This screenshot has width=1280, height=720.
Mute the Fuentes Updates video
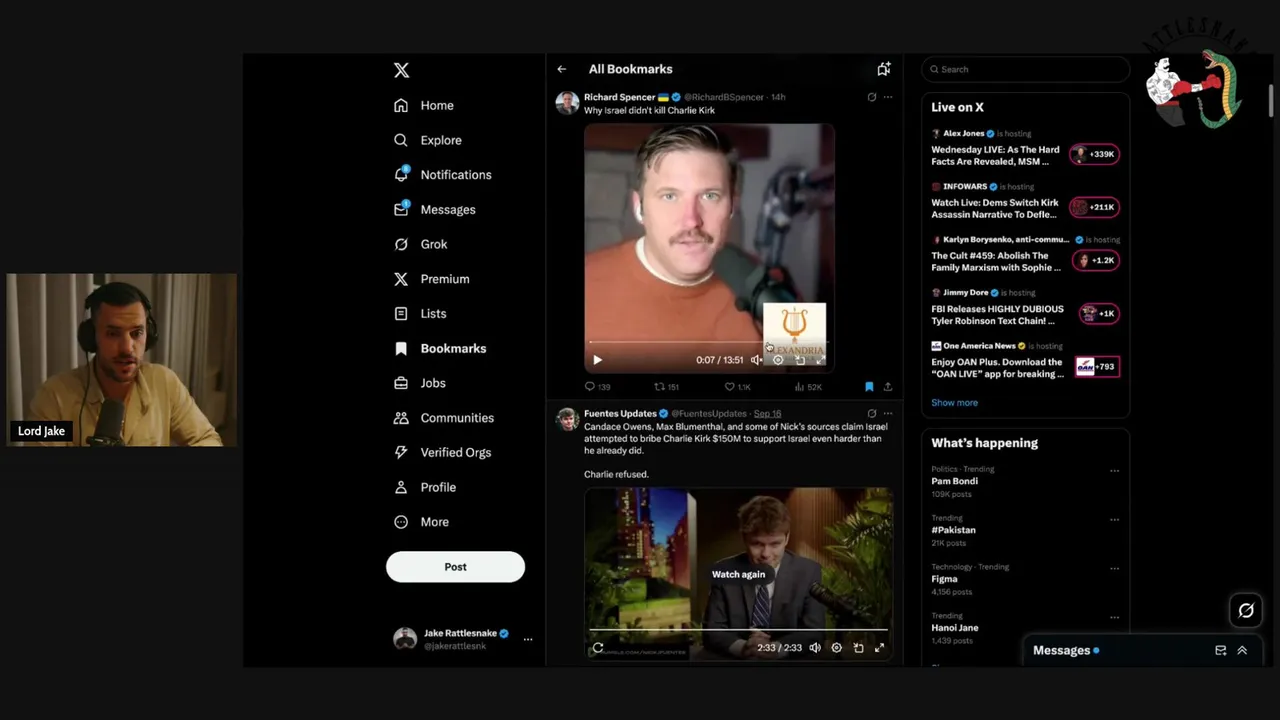coord(815,648)
